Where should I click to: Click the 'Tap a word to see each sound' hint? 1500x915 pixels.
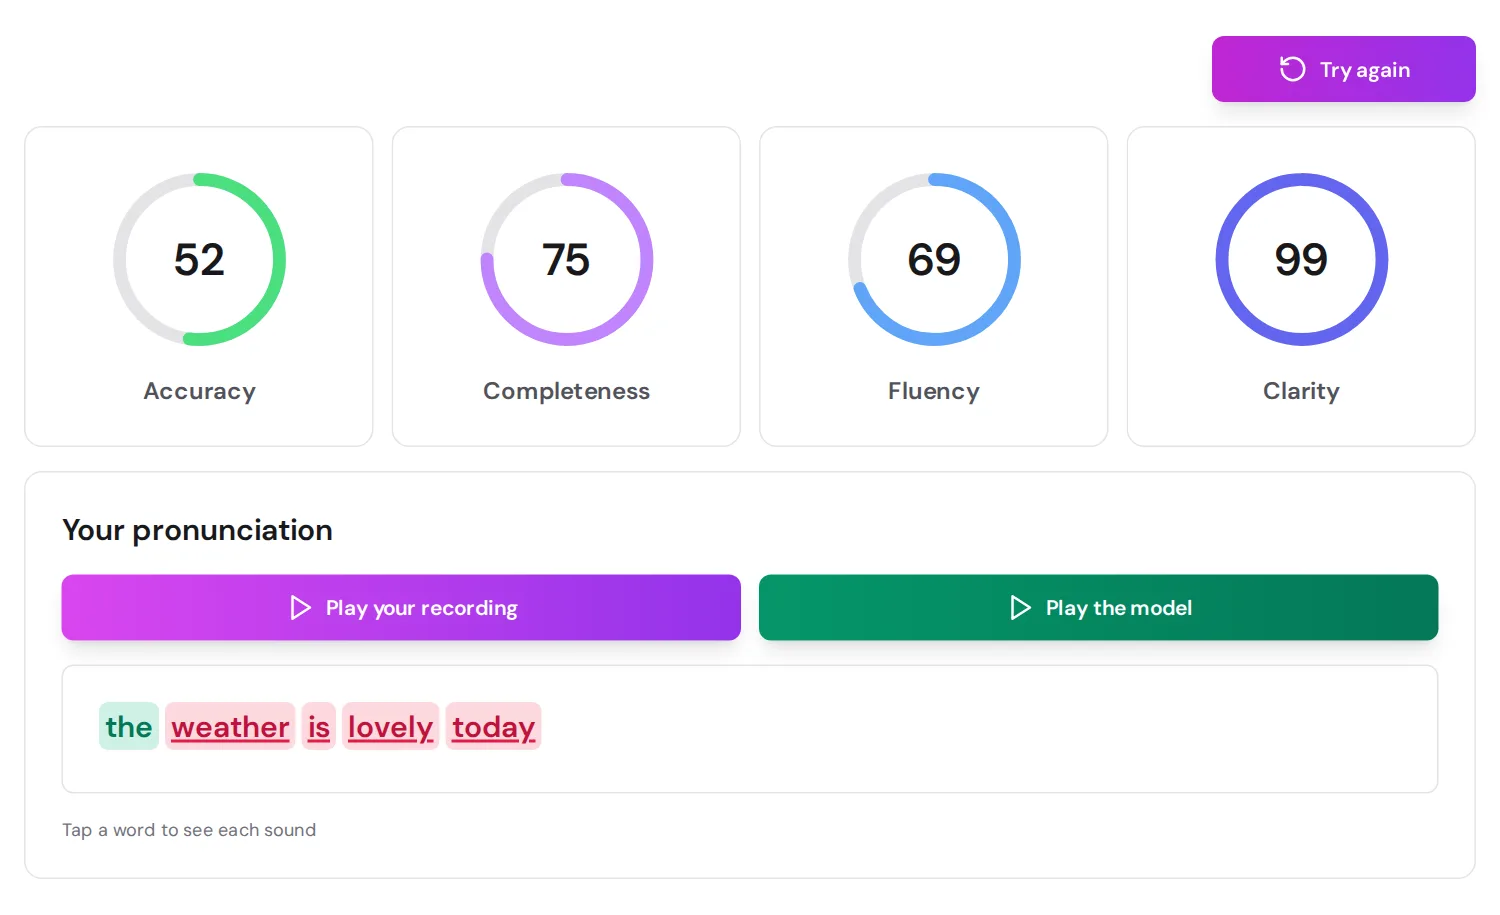[189, 830]
